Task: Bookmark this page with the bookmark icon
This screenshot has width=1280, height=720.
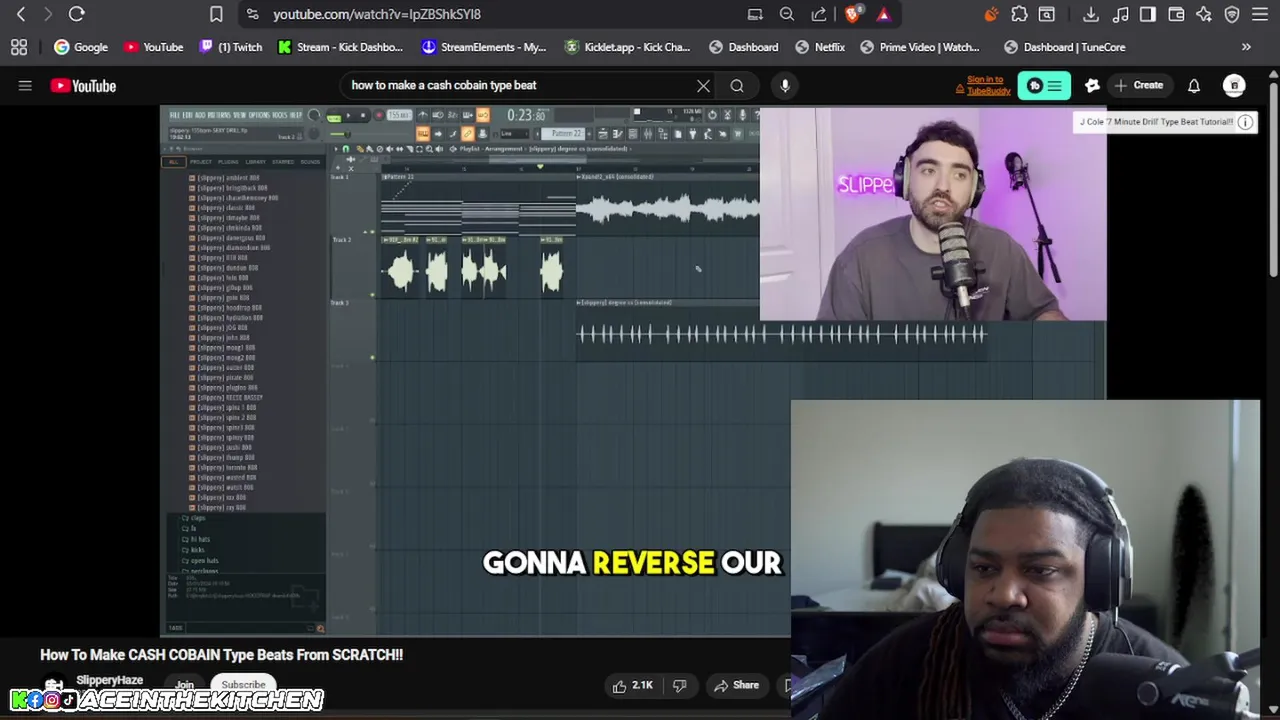Action: [x=216, y=14]
